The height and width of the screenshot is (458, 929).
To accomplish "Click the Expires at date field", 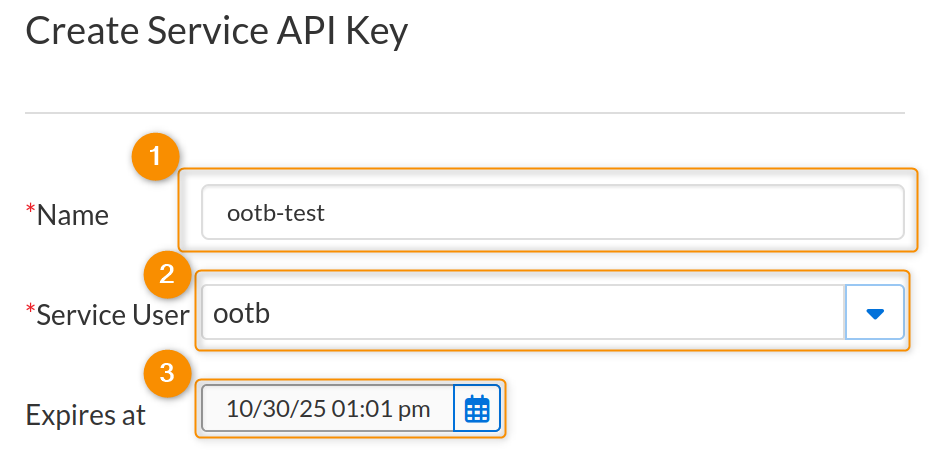I will pos(328,409).
